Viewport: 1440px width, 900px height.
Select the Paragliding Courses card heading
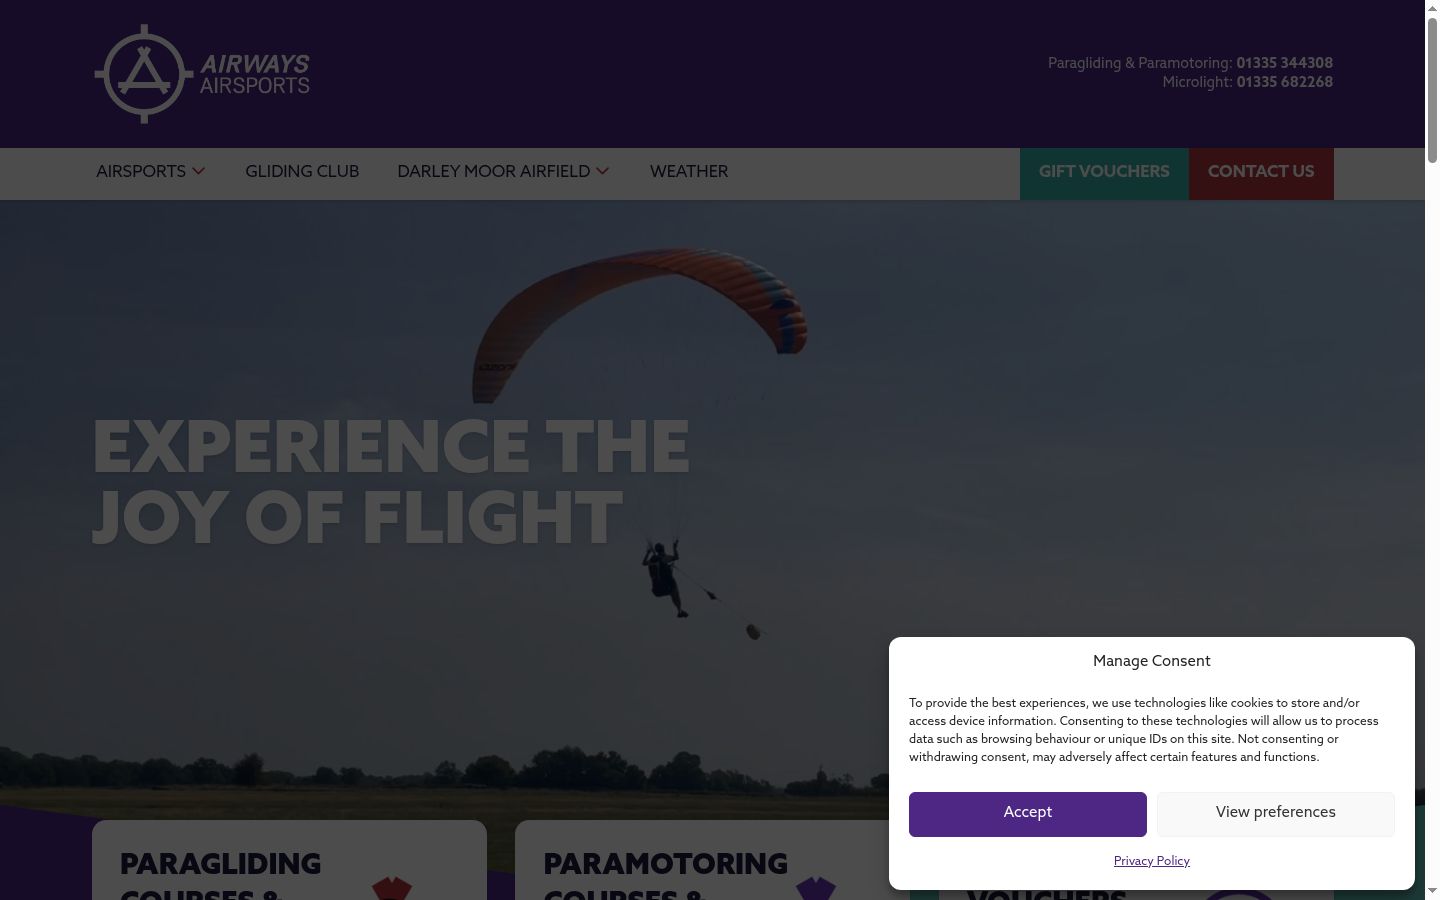pos(221,875)
